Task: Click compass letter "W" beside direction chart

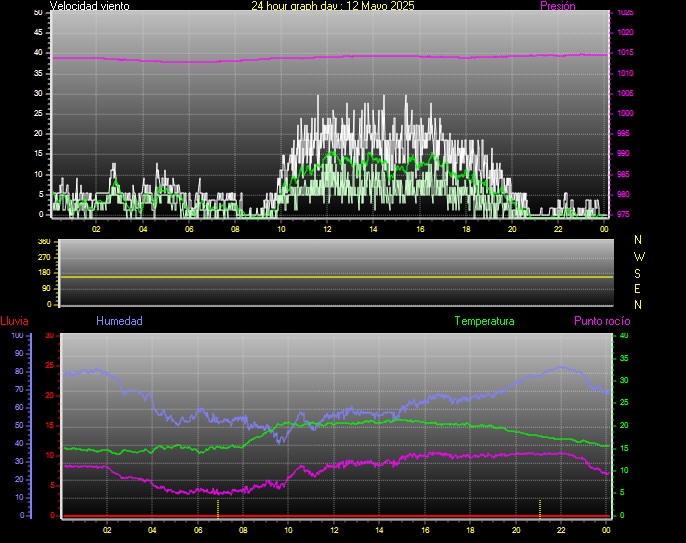Action: (x=639, y=256)
